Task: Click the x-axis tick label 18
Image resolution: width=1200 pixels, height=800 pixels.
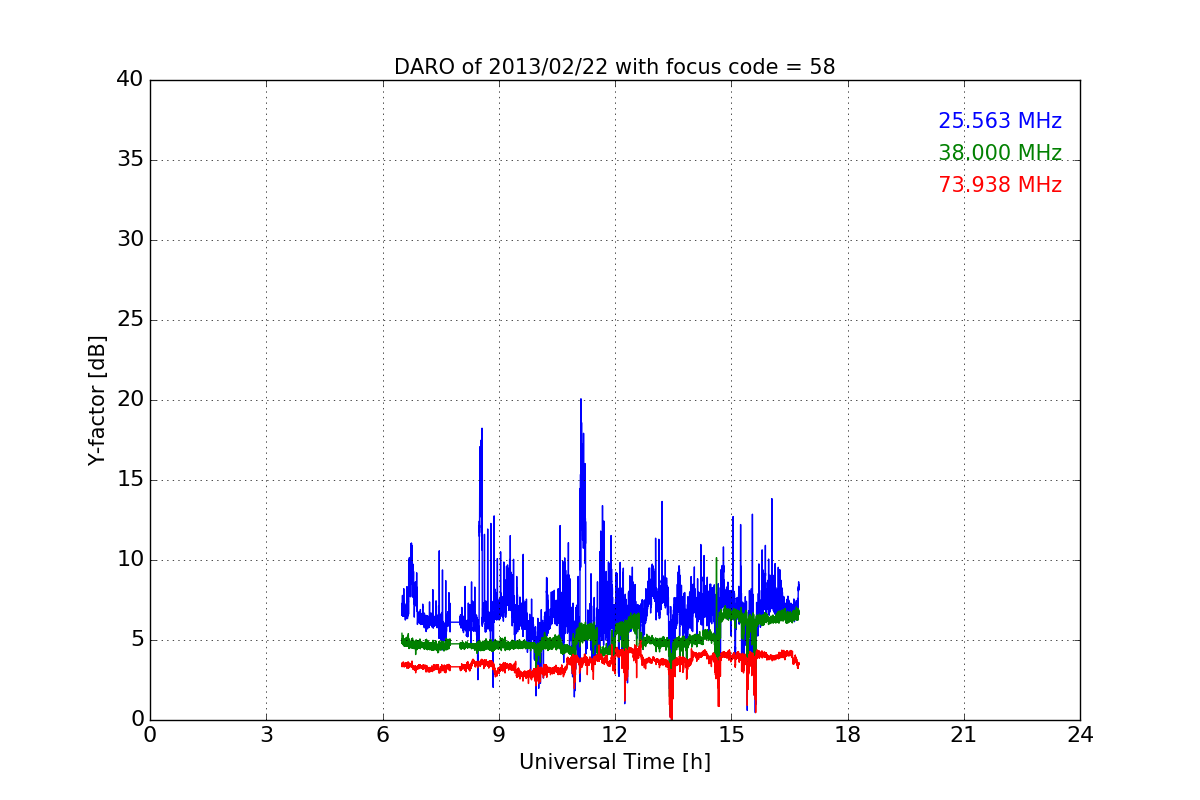Action: [x=848, y=735]
